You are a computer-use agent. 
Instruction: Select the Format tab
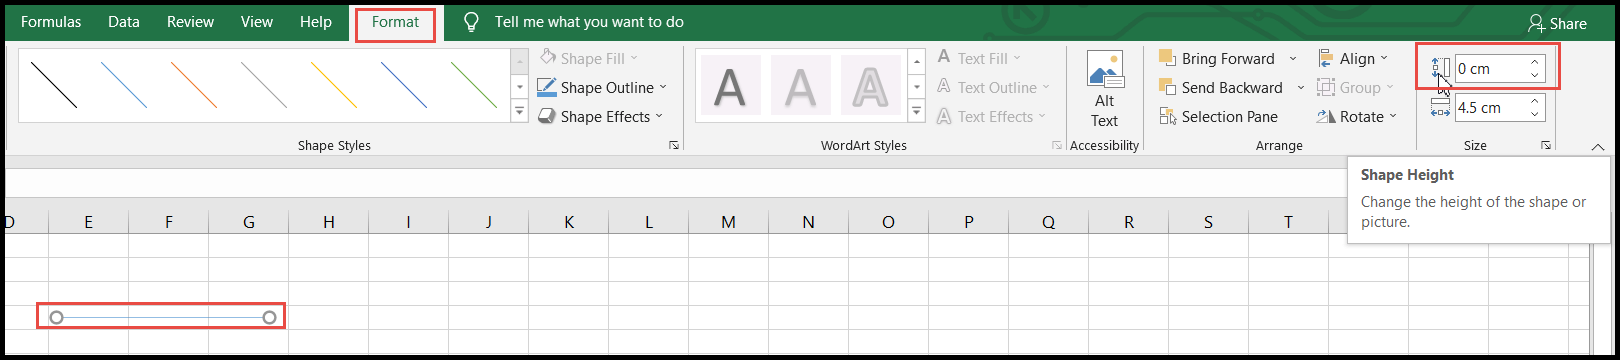click(396, 22)
